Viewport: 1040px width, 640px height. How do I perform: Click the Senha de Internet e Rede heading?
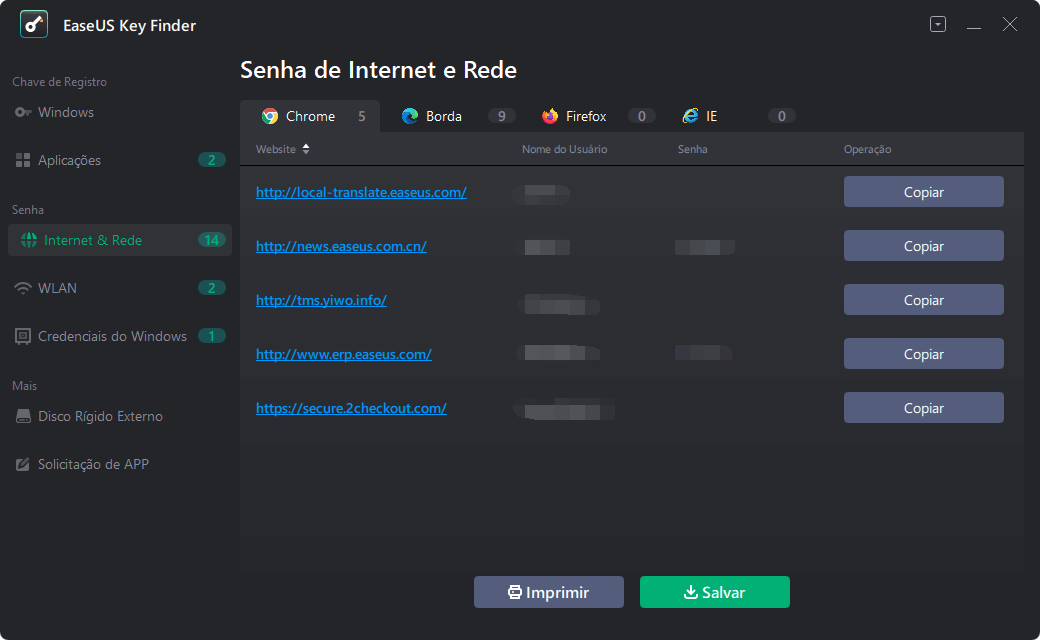click(x=378, y=70)
